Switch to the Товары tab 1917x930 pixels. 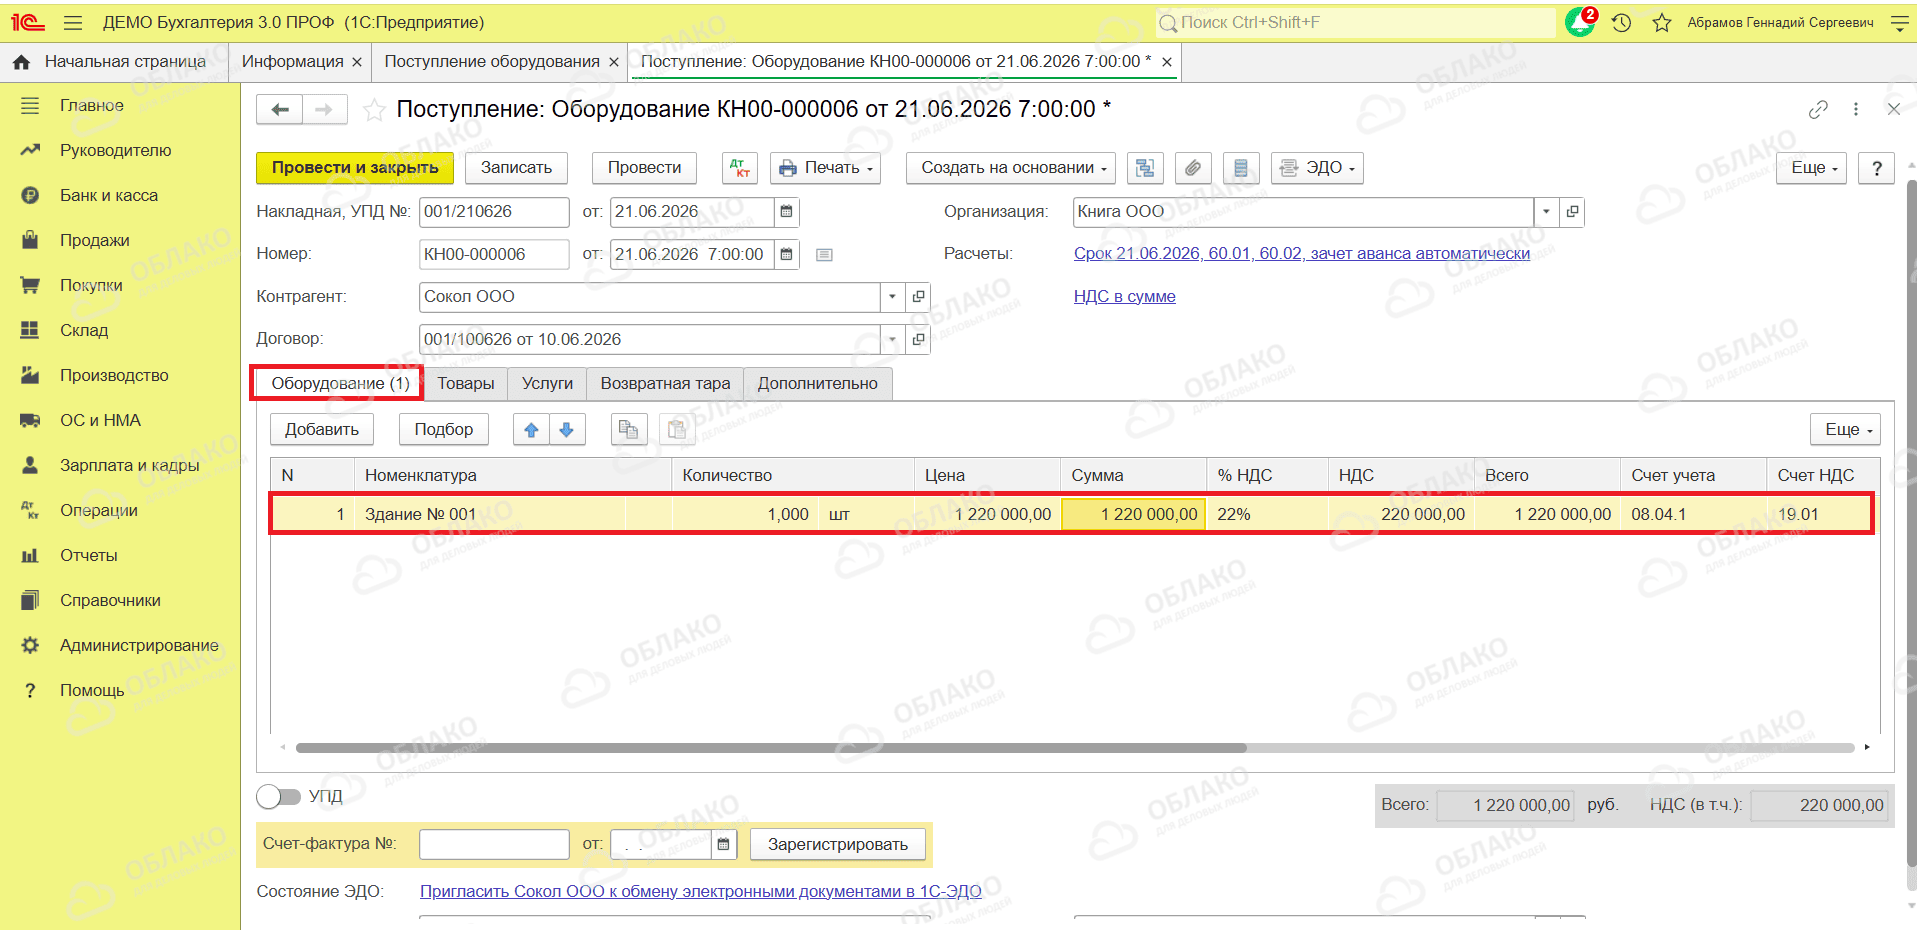click(x=466, y=384)
